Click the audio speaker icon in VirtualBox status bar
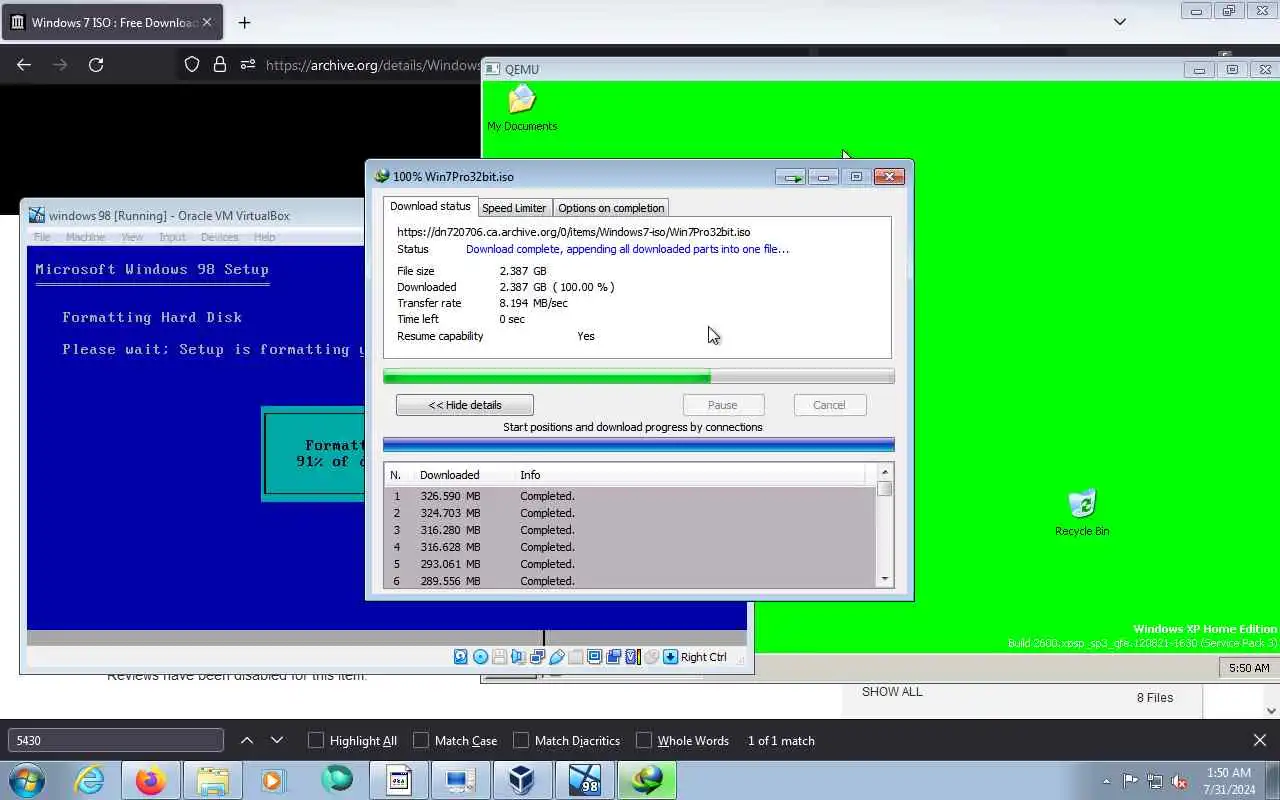Image resolution: width=1280 pixels, height=800 pixels. pos(518,657)
